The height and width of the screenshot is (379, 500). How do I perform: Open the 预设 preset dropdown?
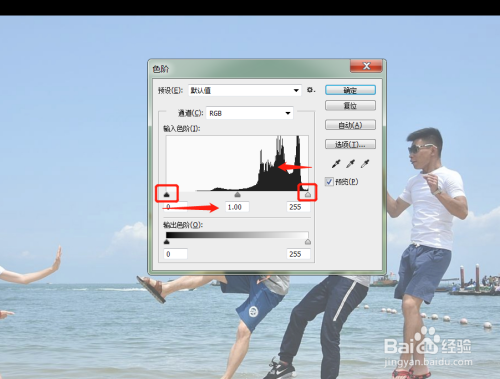245,90
